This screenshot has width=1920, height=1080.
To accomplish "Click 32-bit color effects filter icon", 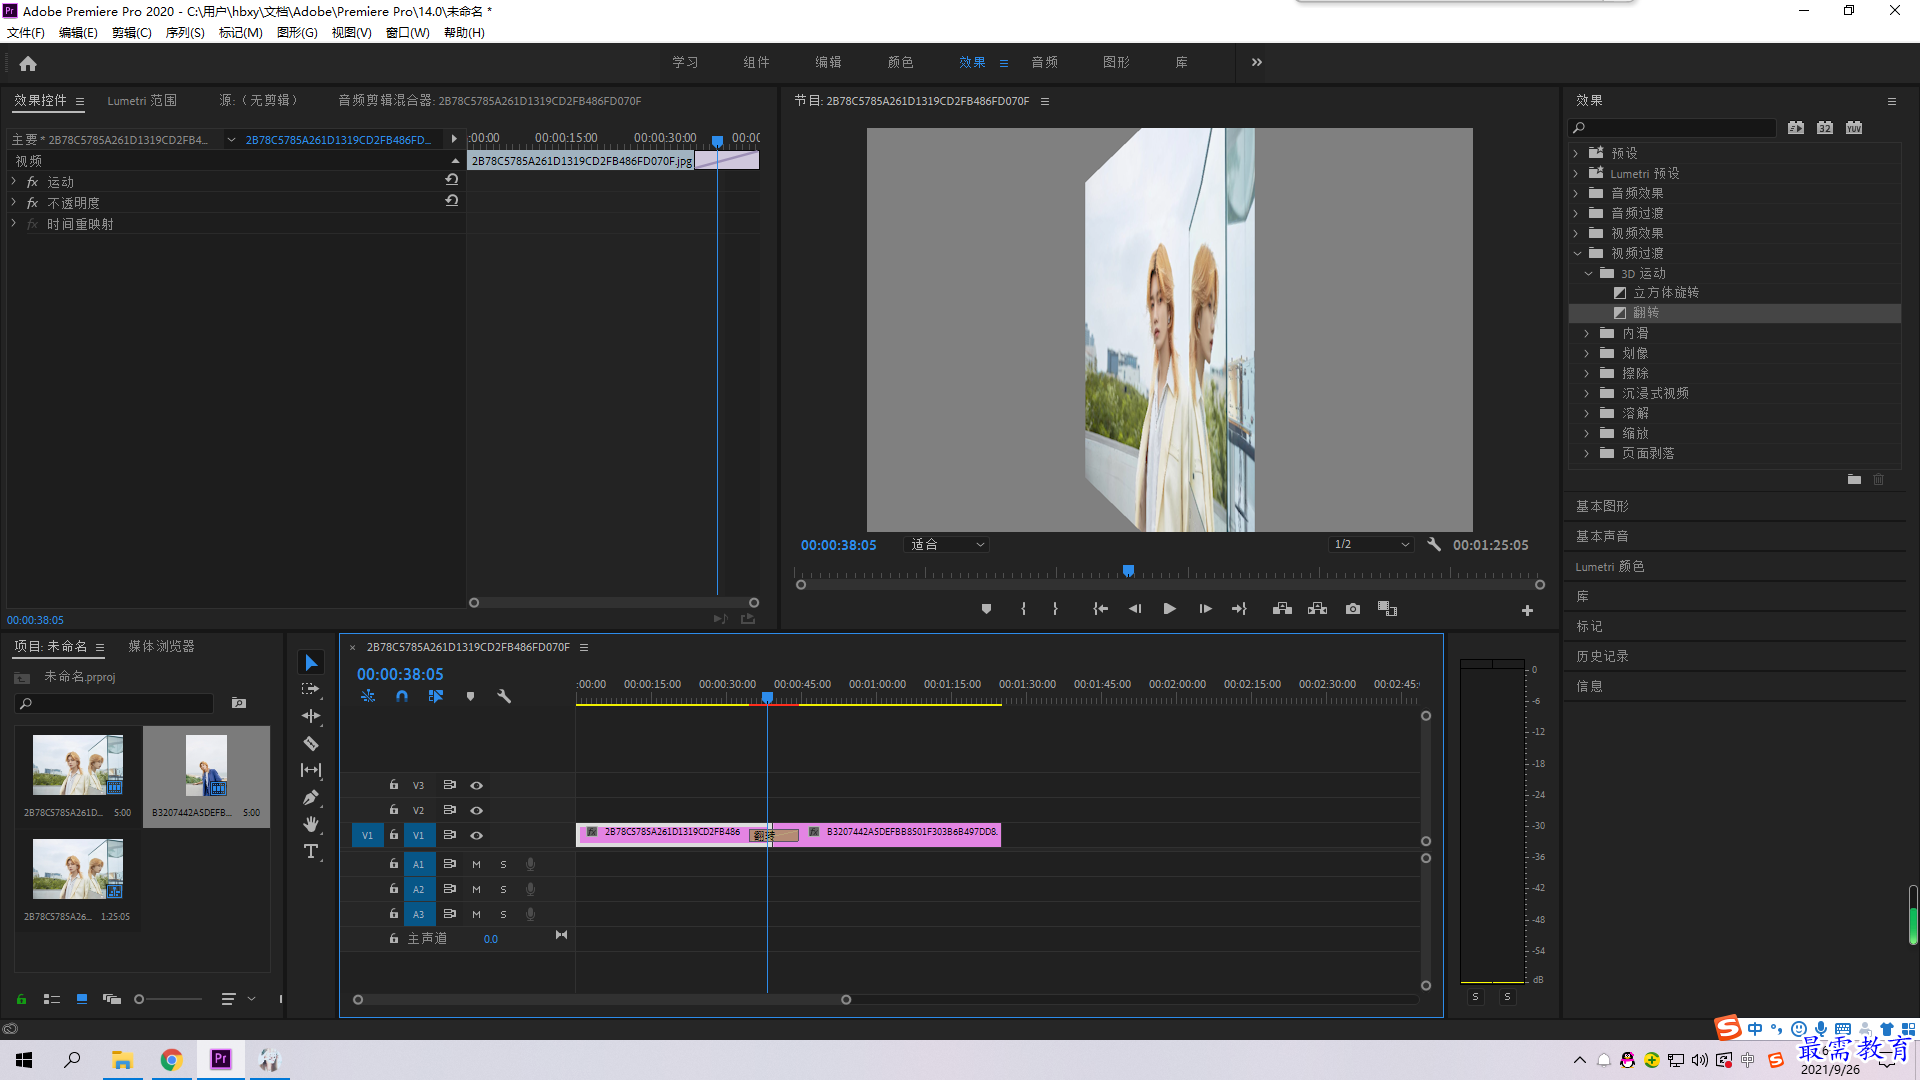I will [x=1825, y=128].
